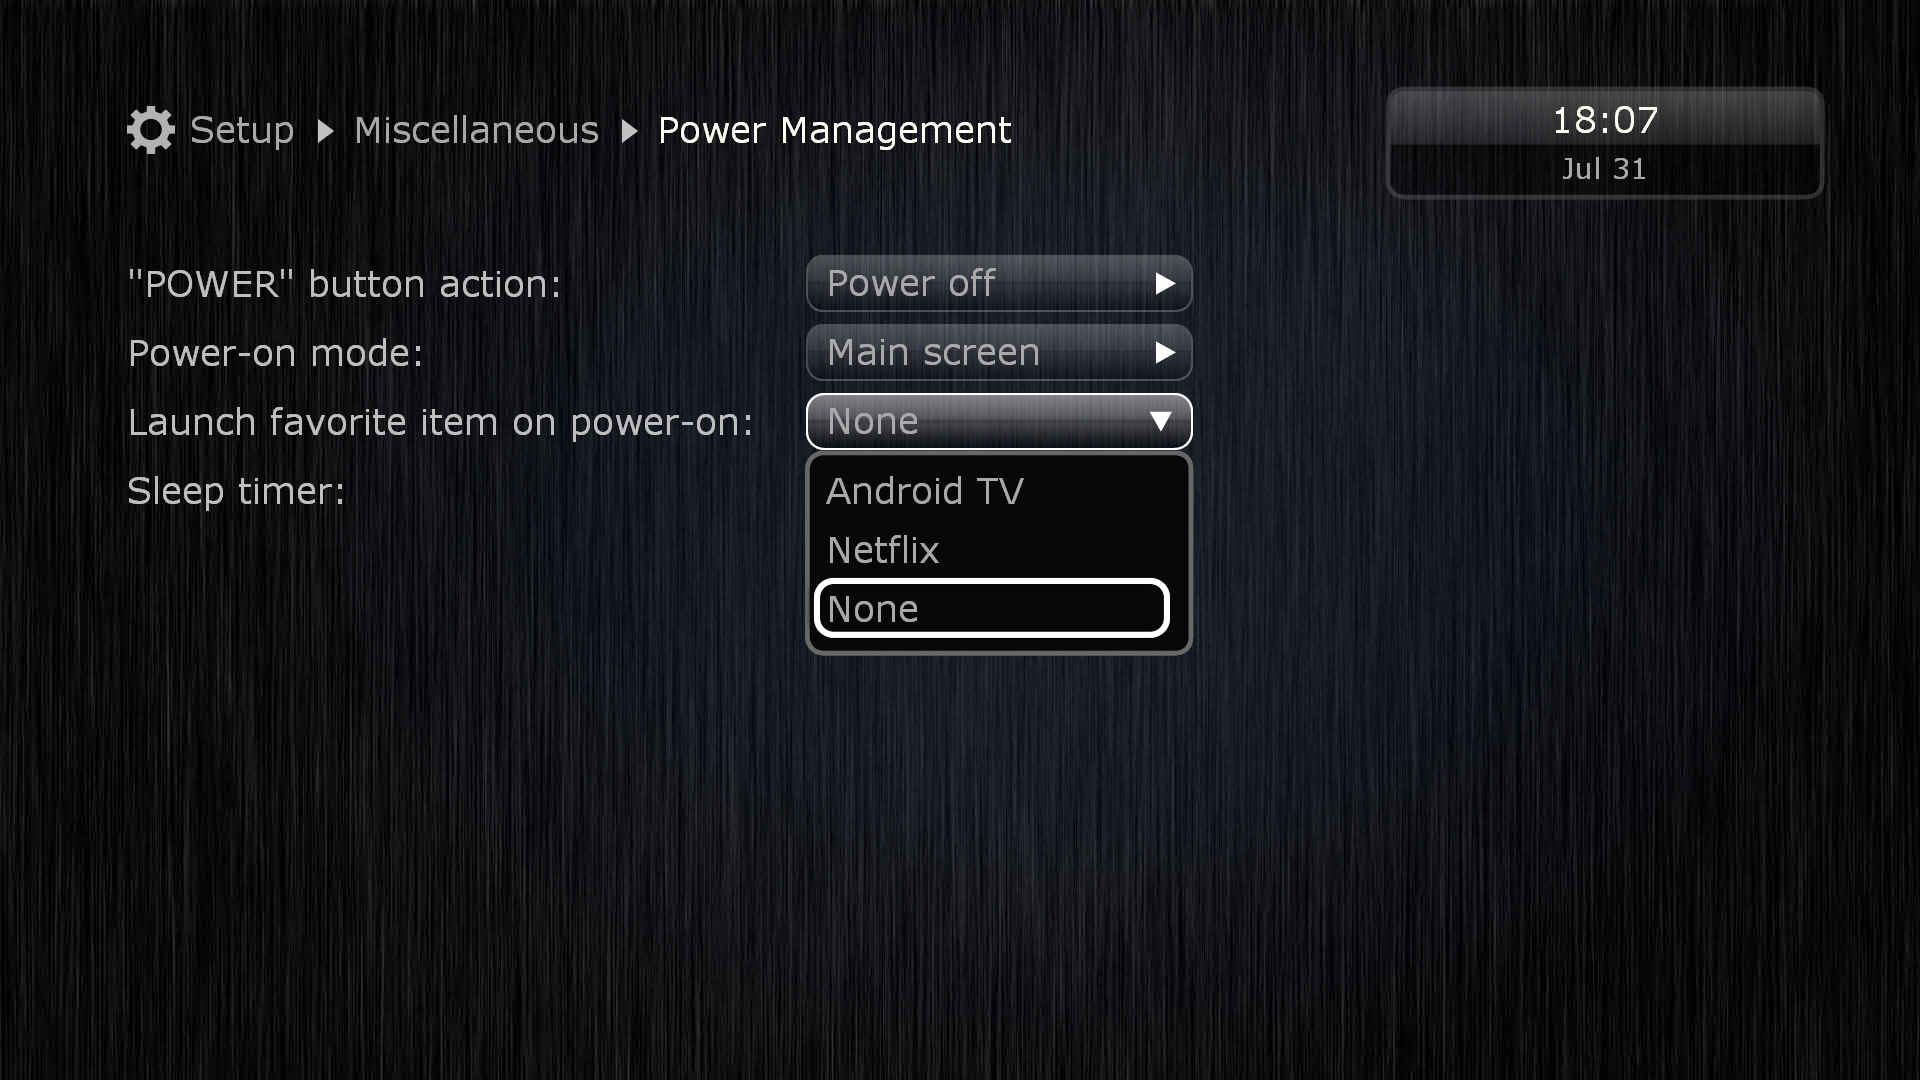
Task: Click breadcrumb arrow after Miscellaneous
Action: (x=629, y=131)
